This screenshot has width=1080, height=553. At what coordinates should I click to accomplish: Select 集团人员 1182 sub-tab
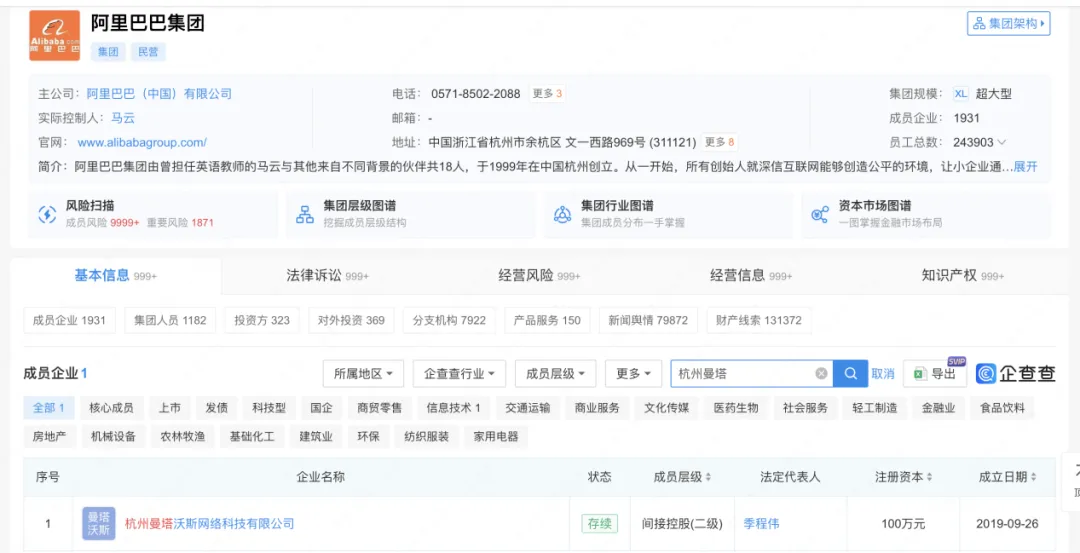point(170,320)
